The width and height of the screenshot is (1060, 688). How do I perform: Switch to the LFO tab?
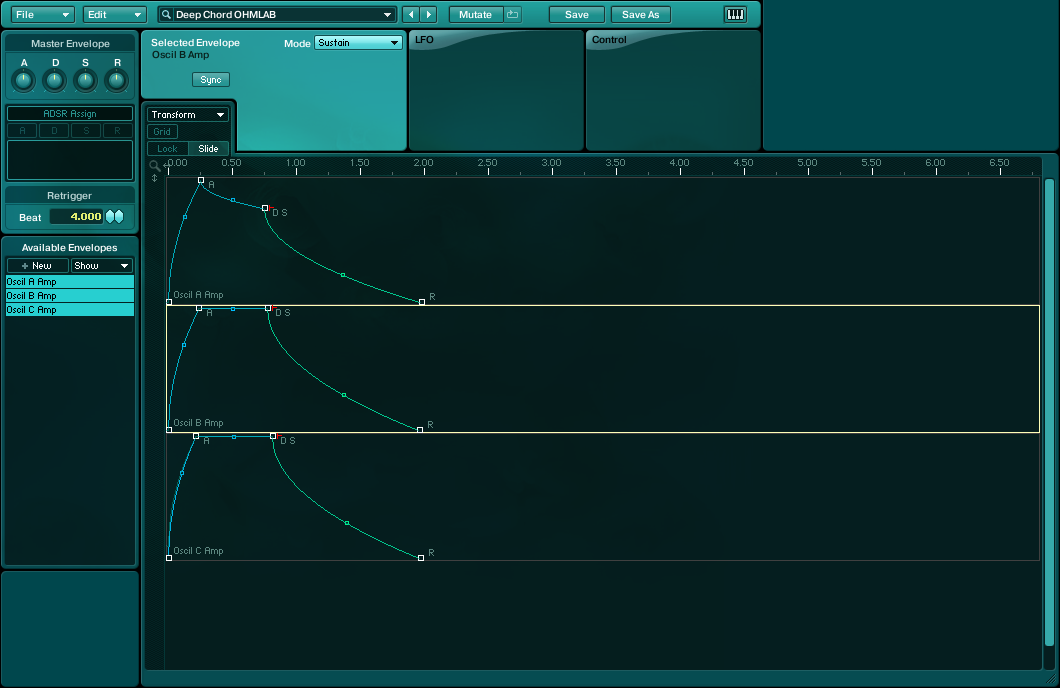coord(425,40)
